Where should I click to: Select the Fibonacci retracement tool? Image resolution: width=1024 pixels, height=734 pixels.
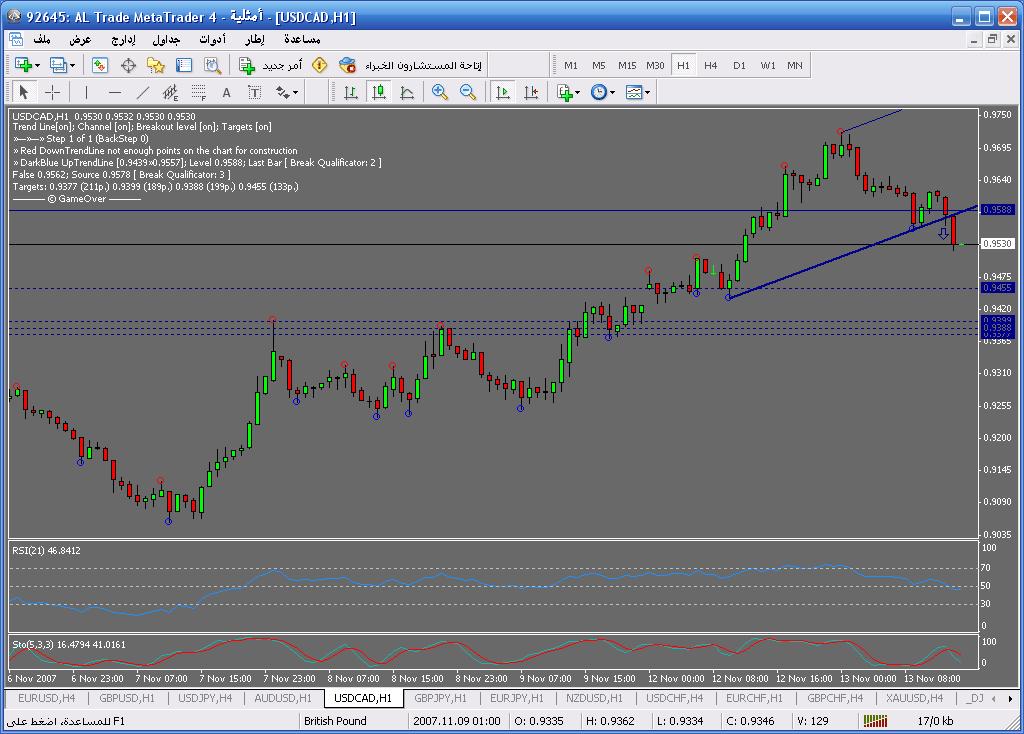[x=198, y=92]
